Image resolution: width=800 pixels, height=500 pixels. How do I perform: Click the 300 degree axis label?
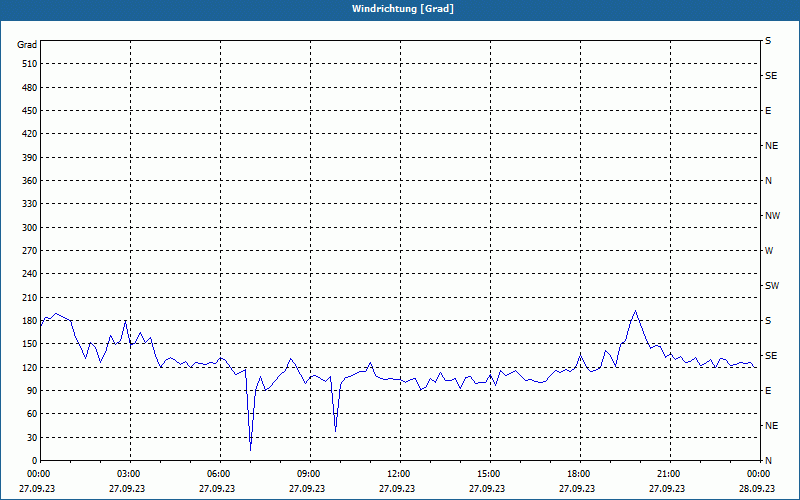point(30,228)
